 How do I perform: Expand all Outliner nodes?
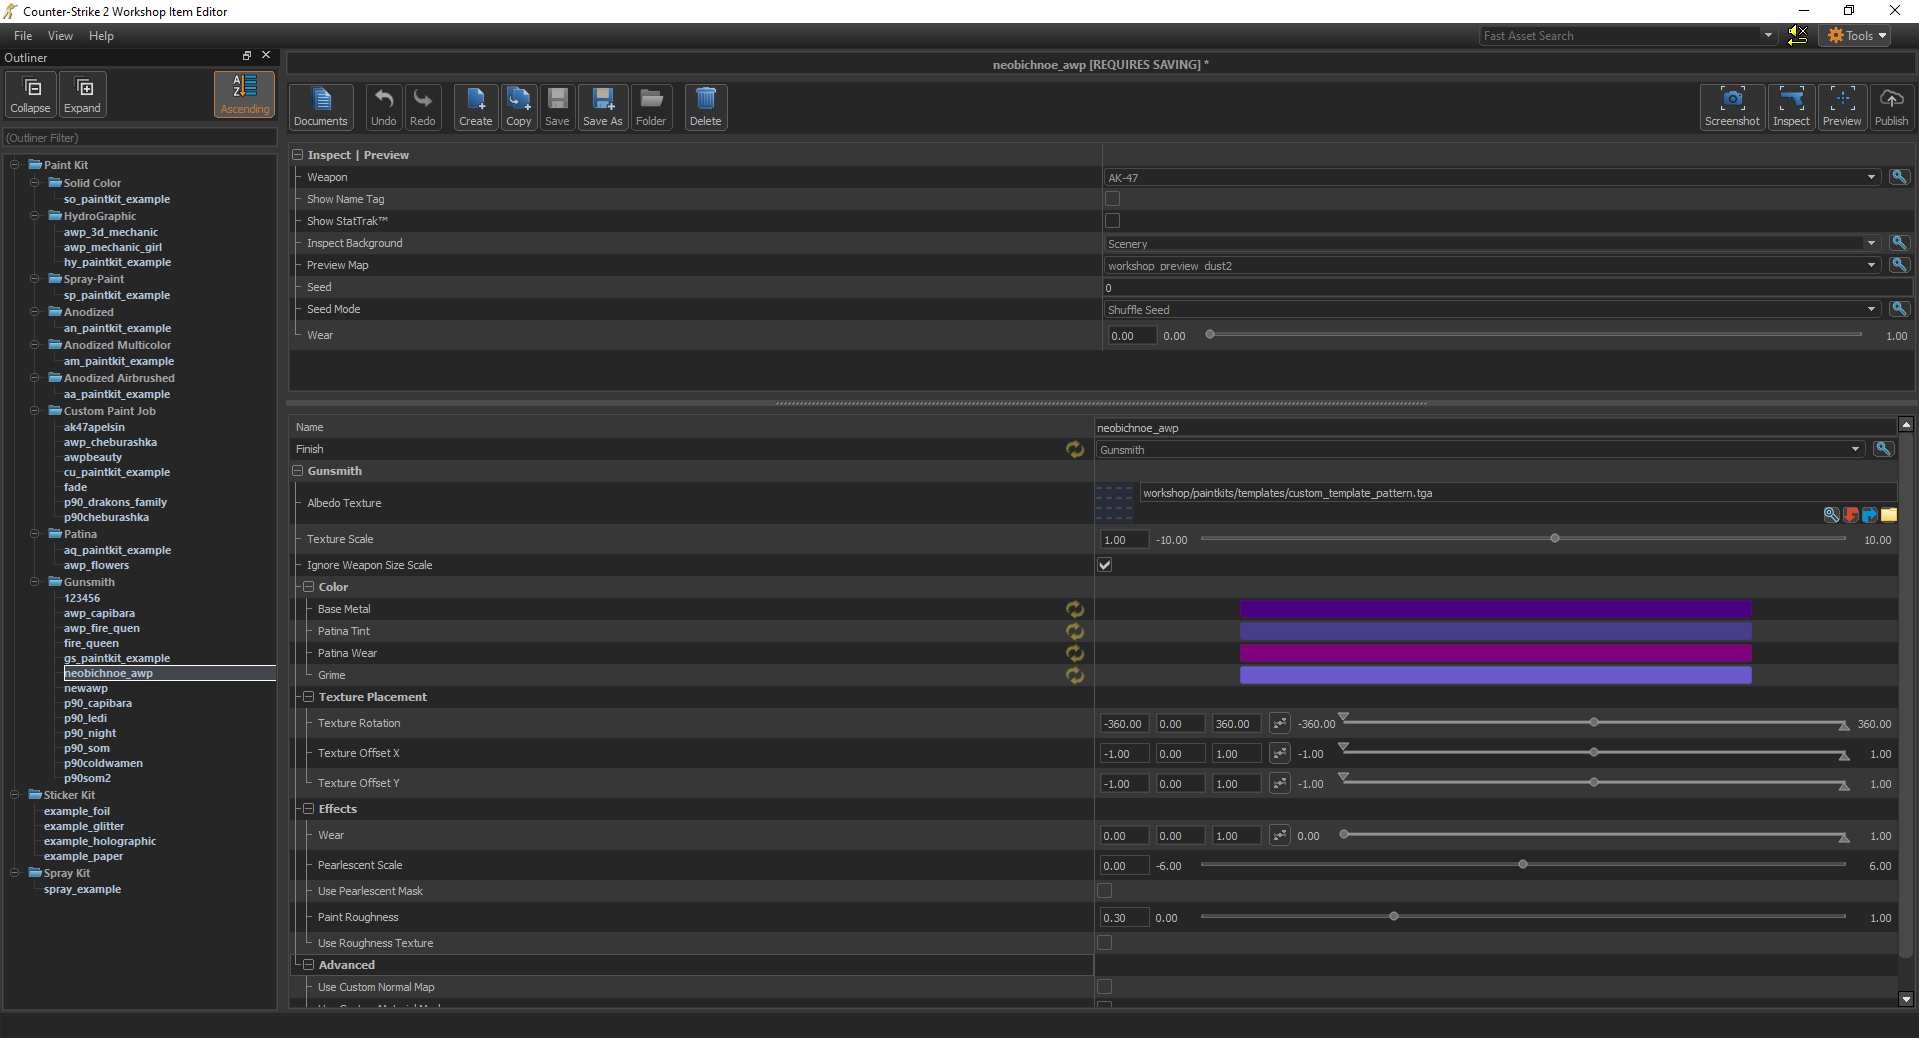[x=83, y=94]
